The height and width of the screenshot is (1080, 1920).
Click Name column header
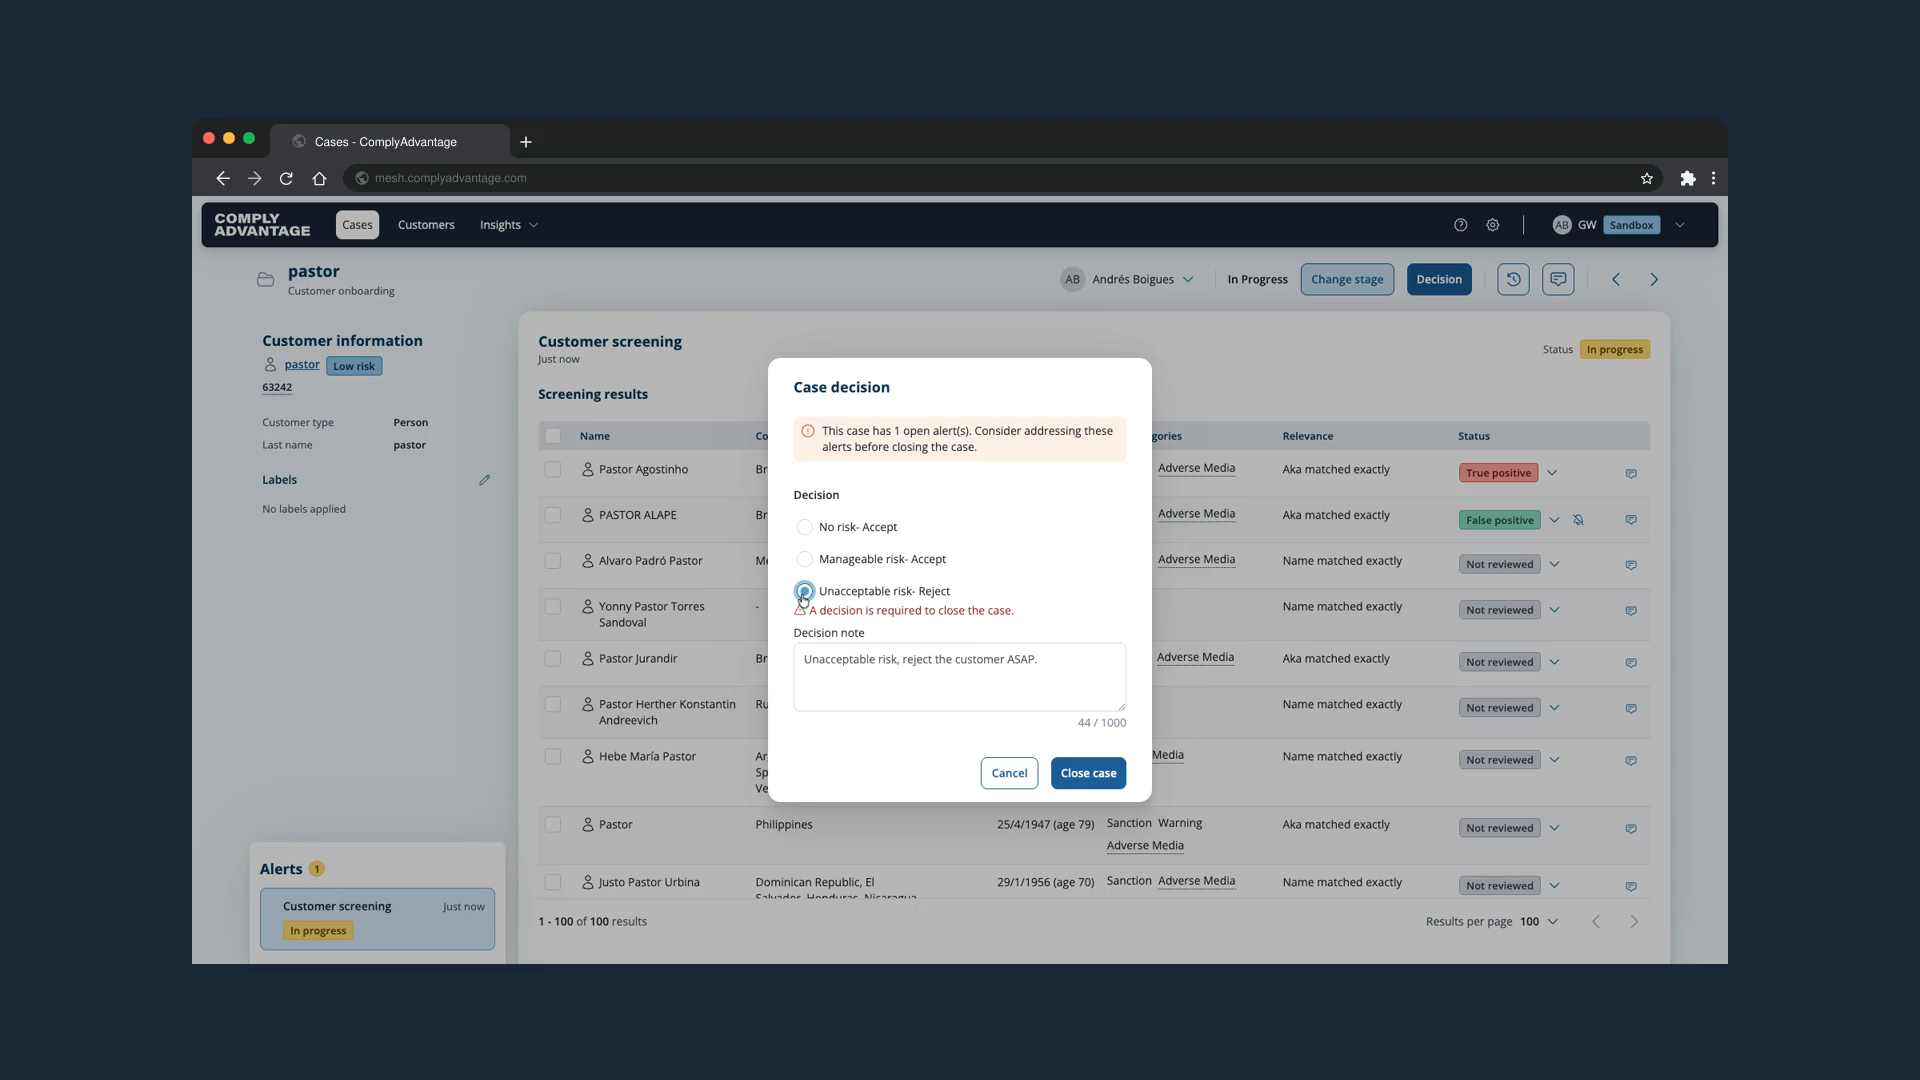tap(594, 436)
